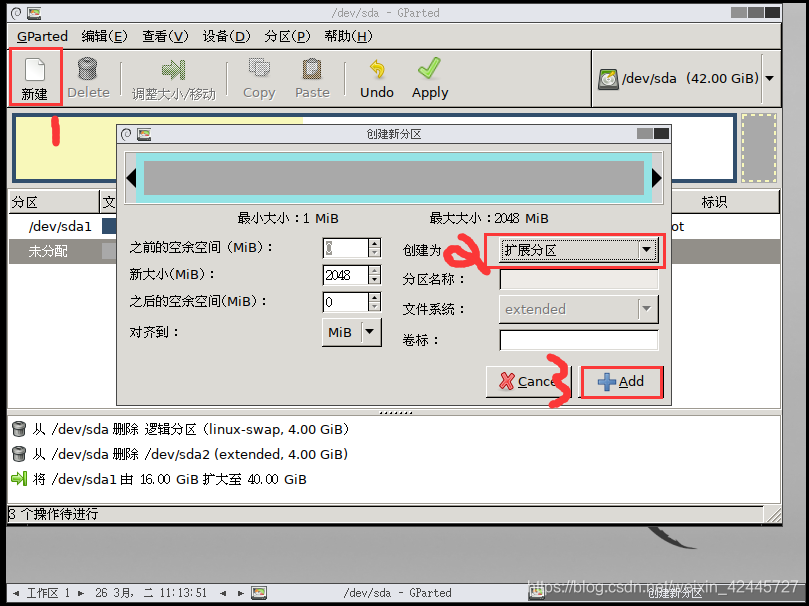The image size is (809, 606).
Task: Expand the /dev/sda device selector
Action: (770, 78)
